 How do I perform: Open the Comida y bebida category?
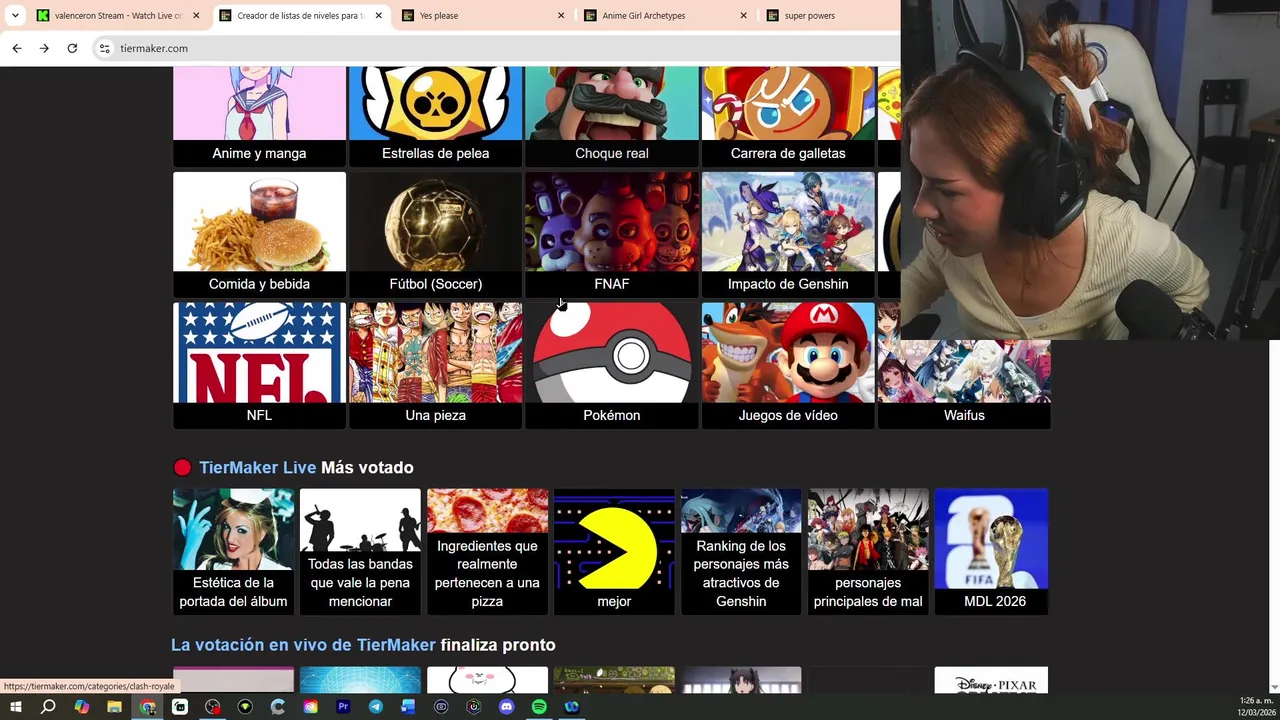pyautogui.click(x=259, y=235)
